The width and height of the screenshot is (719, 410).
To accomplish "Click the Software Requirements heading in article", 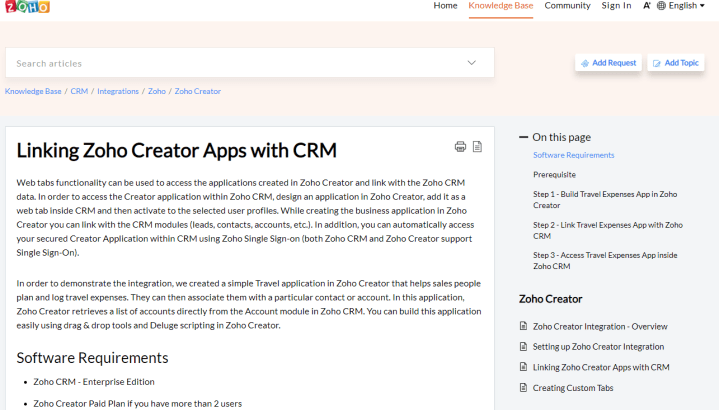I will point(92,358).
